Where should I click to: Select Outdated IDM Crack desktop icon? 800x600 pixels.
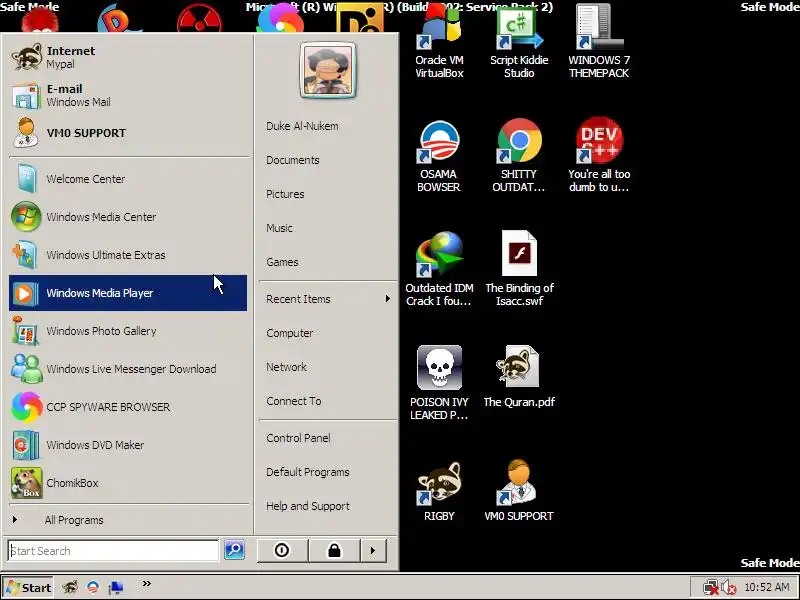point(439,269)
